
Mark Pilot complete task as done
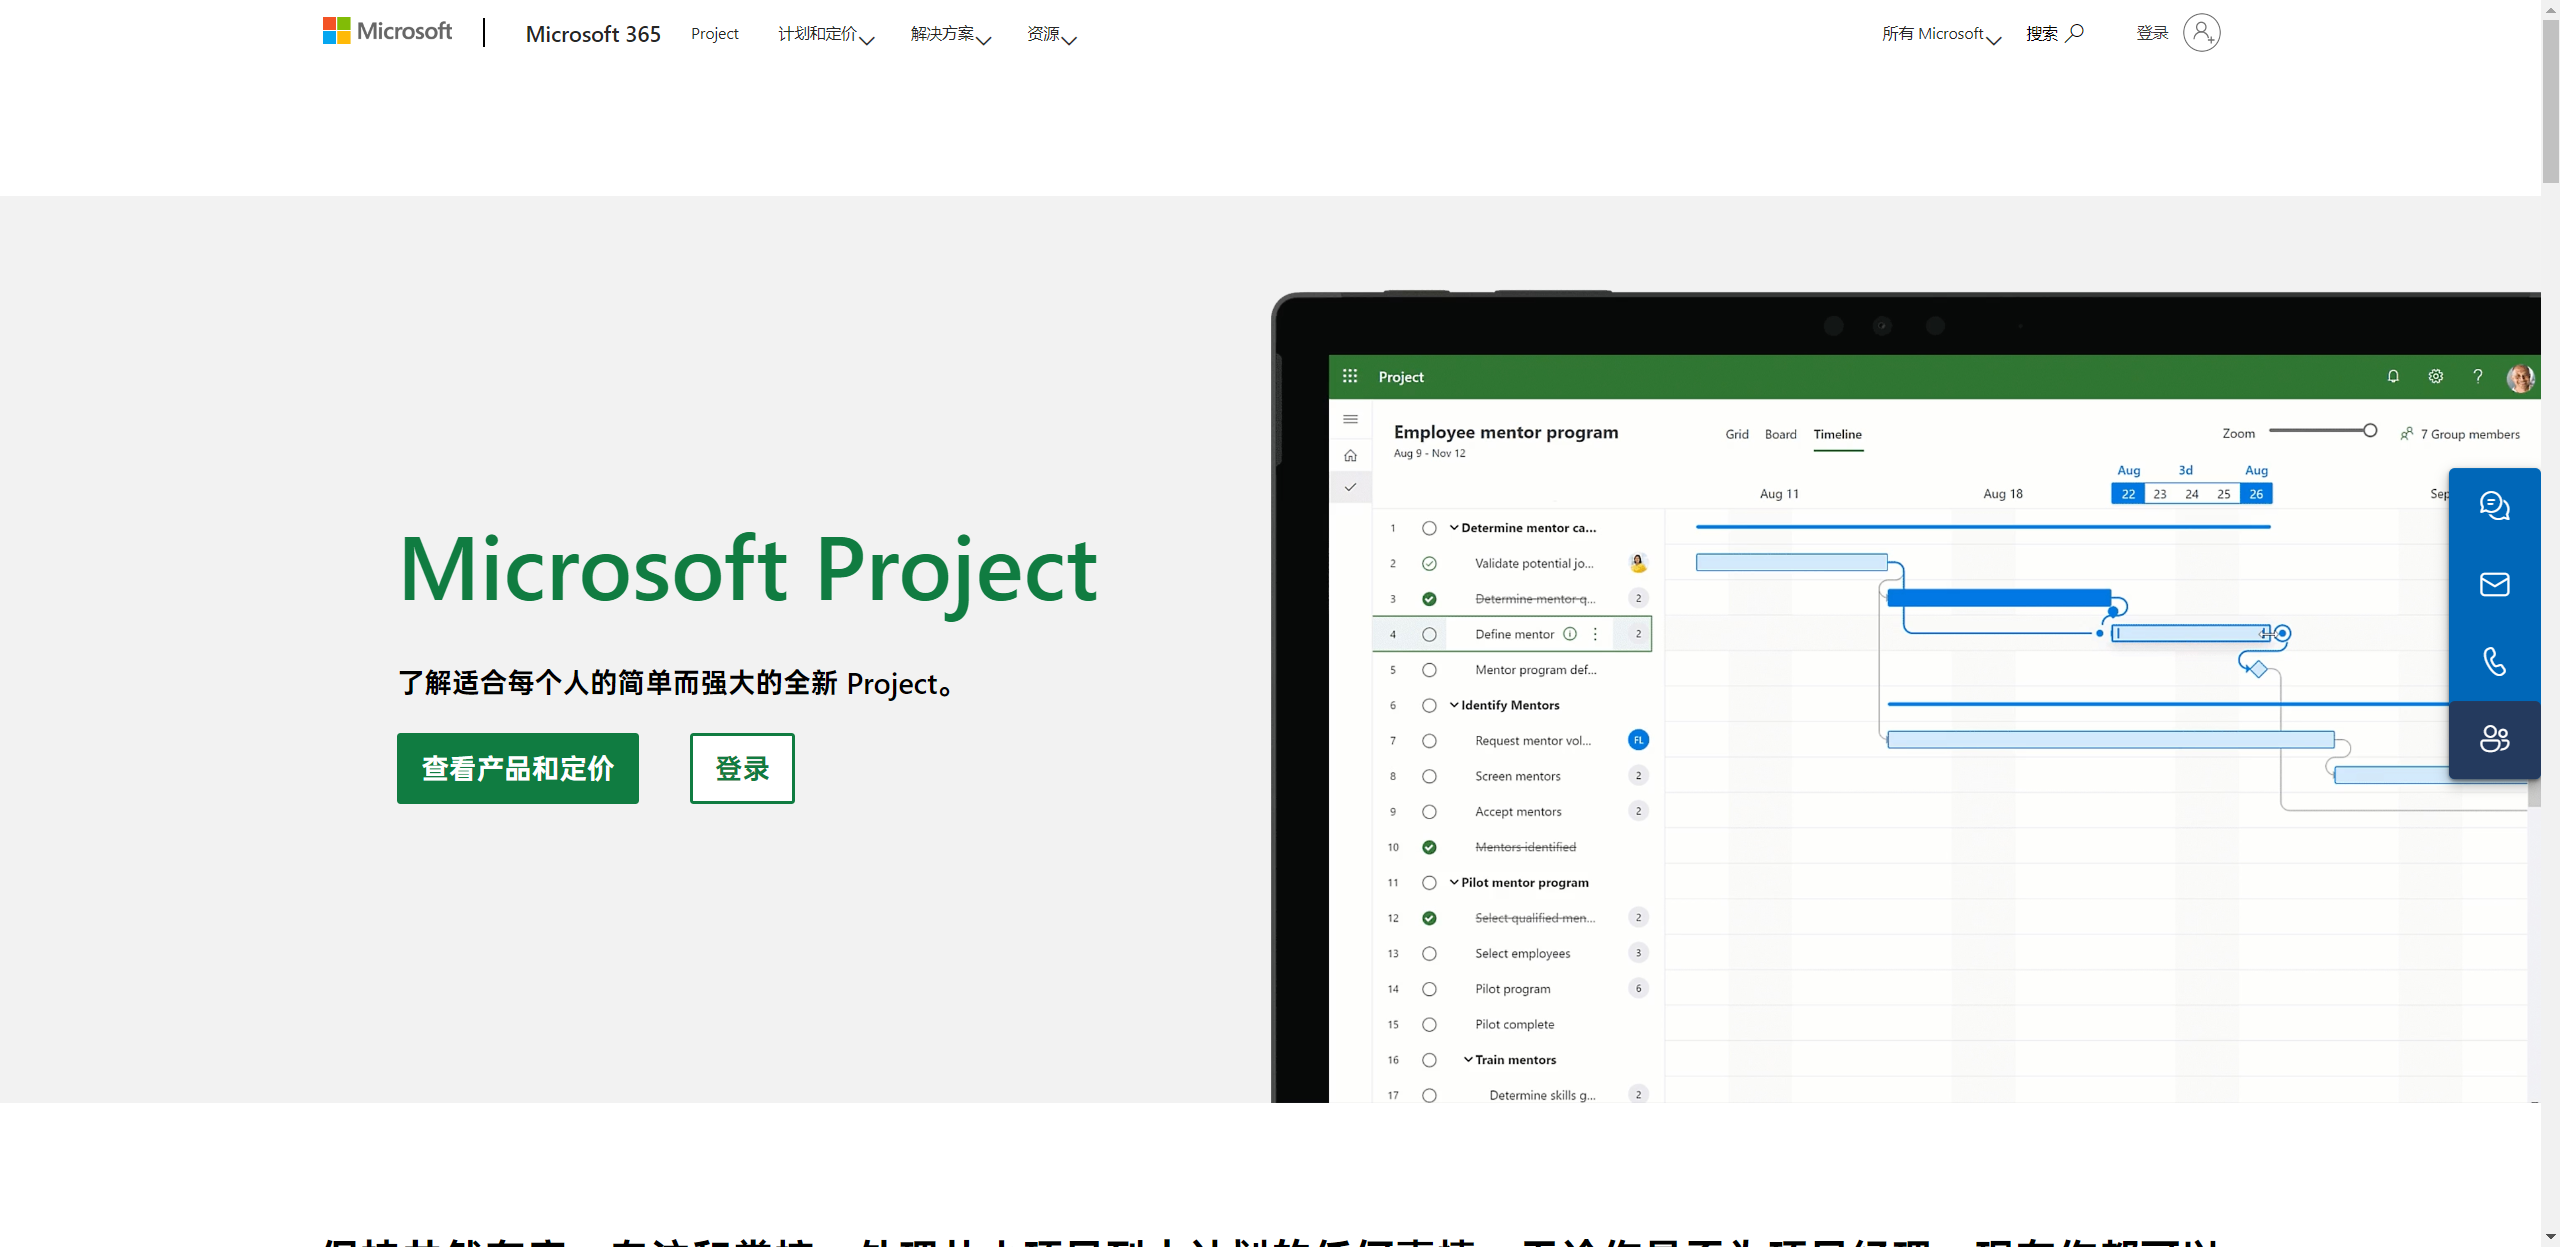[x=1429, y=1024]
